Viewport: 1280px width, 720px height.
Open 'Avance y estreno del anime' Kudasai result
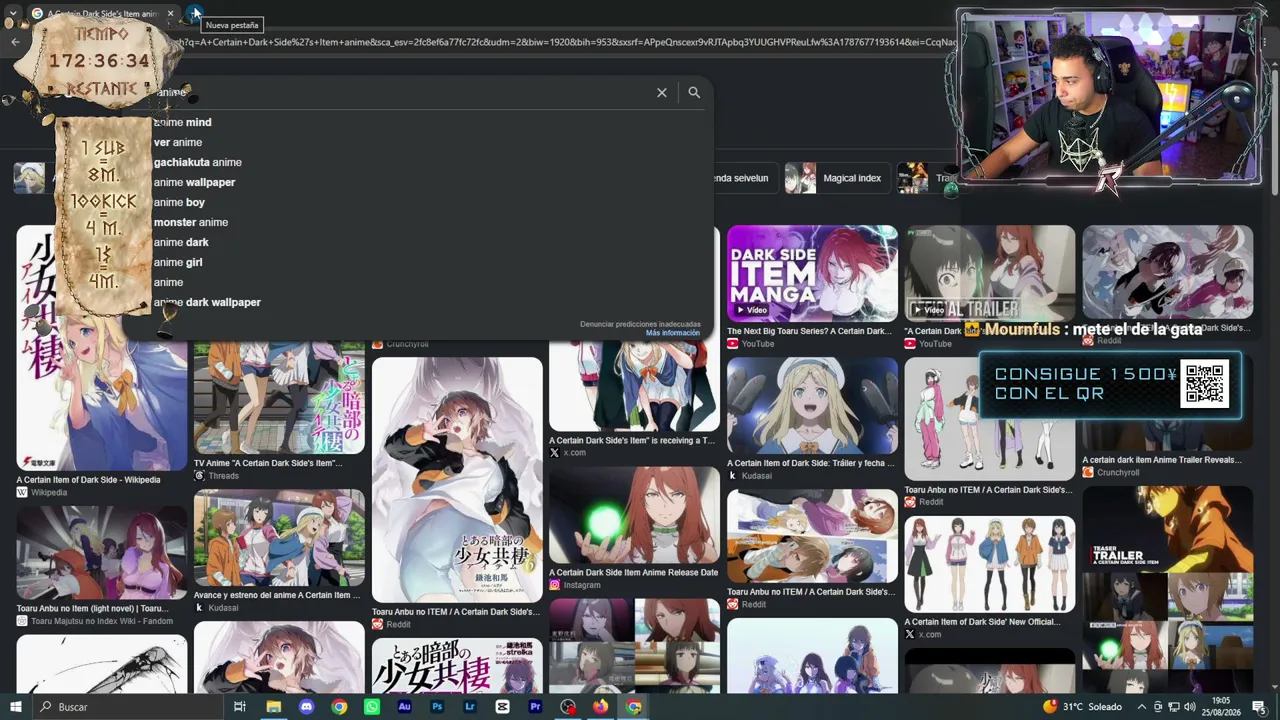(x=277, y=595)
